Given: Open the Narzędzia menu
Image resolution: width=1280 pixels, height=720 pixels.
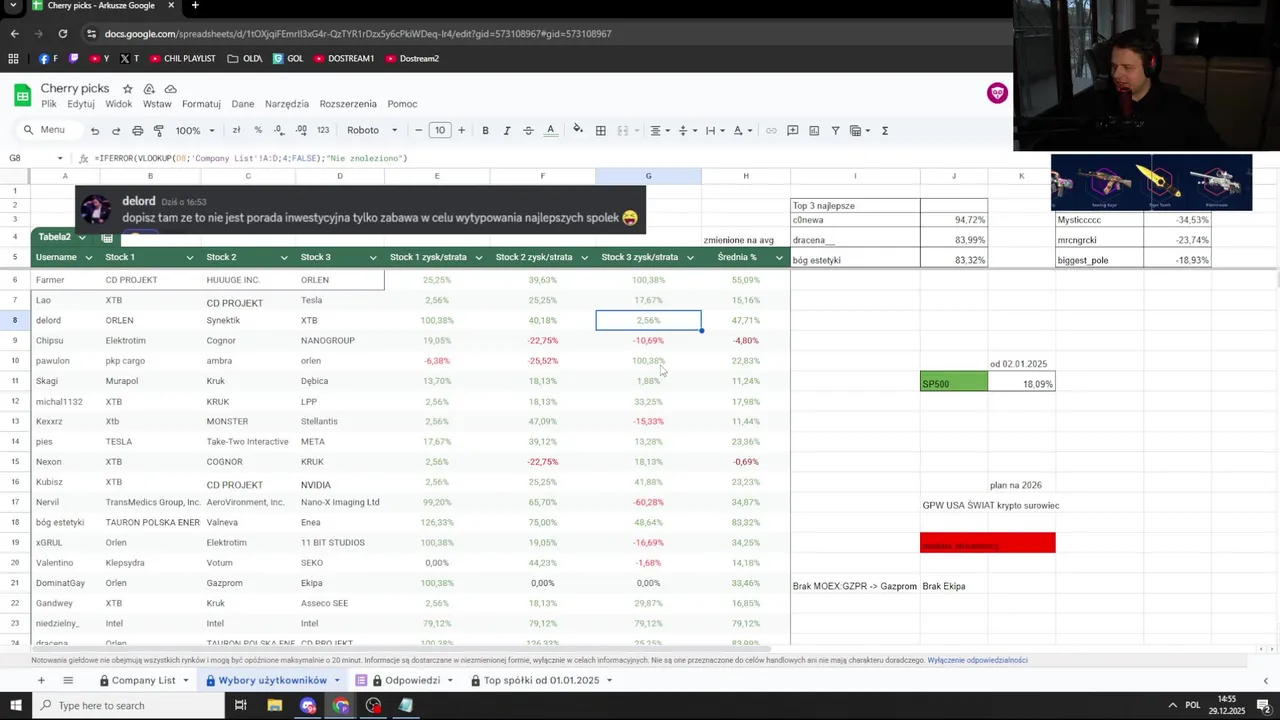Looking at the screenshot, I should pyautogui.click(x=287, y=104).
